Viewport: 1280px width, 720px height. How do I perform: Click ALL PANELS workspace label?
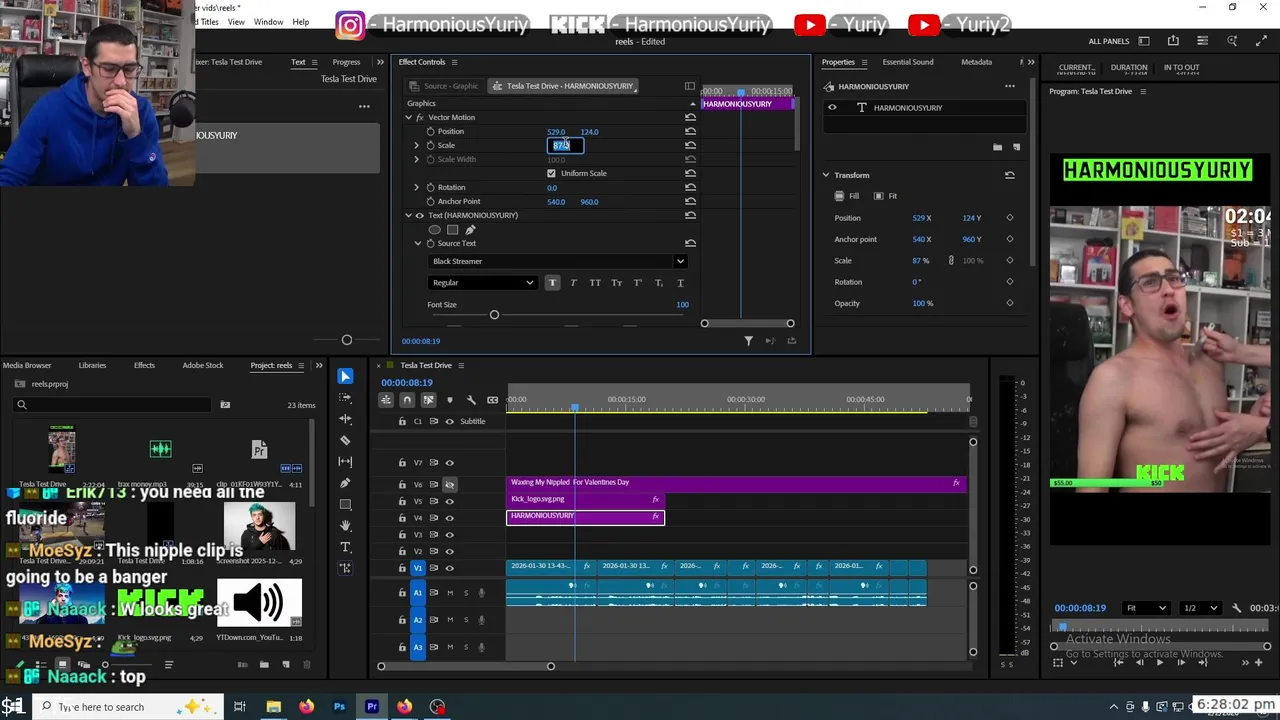1109,41
